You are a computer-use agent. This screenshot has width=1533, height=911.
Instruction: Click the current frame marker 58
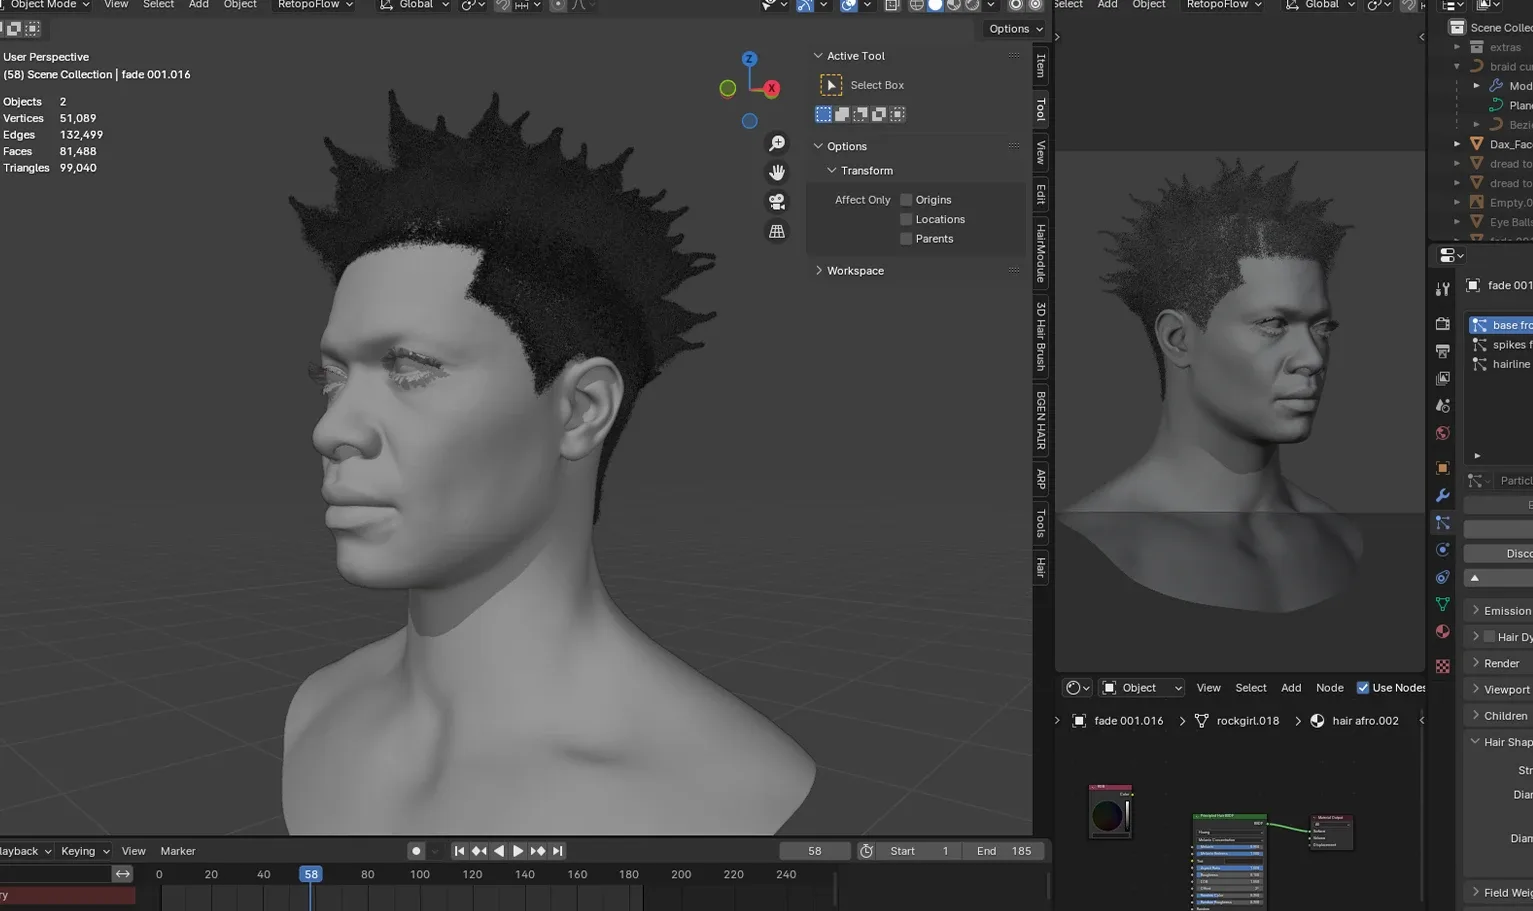tap(311, 874)
